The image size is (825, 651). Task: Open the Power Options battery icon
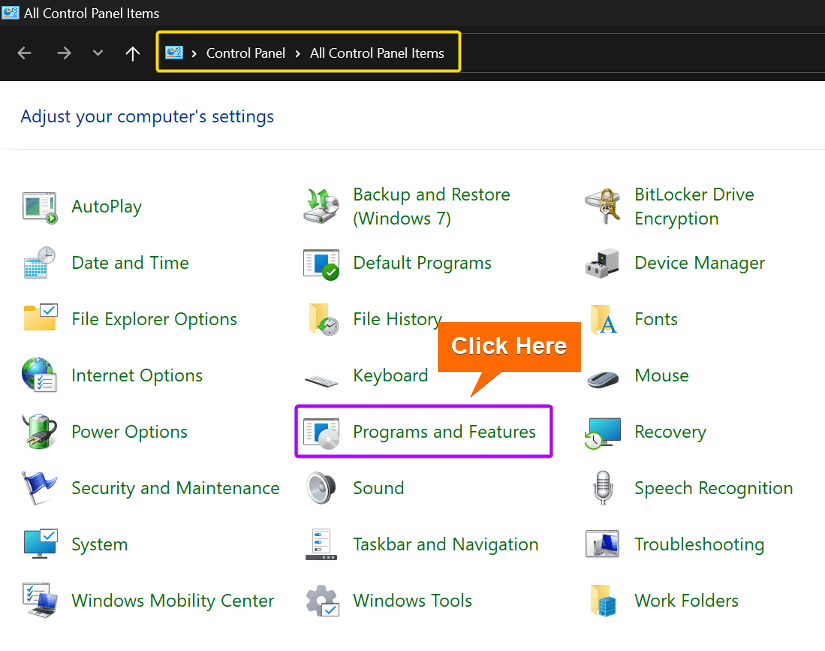click(39, 431)
